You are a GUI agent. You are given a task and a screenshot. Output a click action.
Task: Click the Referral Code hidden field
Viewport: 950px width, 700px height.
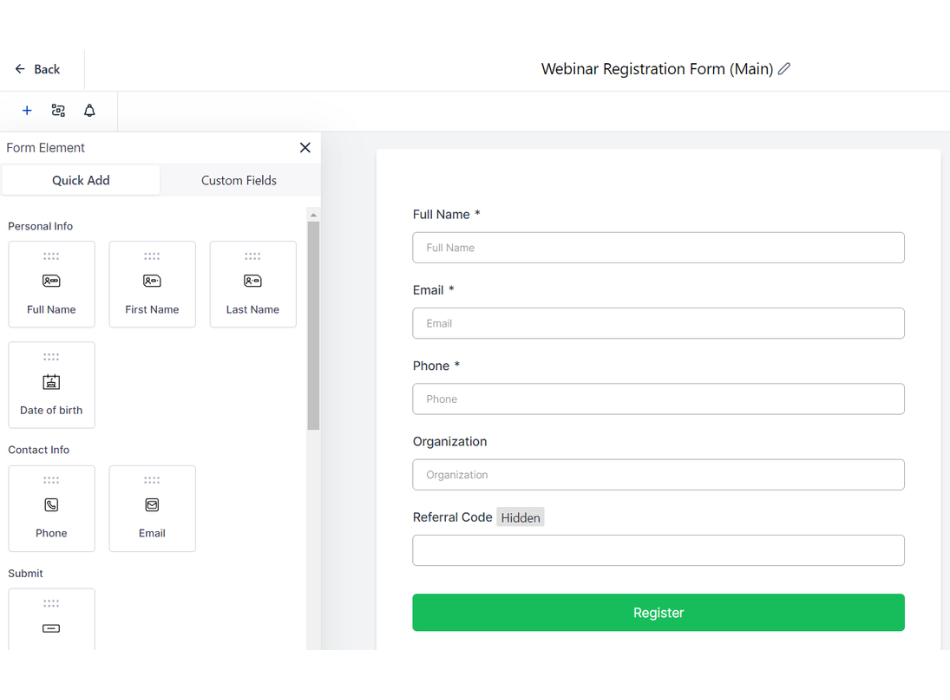click(x=658, y=550)
